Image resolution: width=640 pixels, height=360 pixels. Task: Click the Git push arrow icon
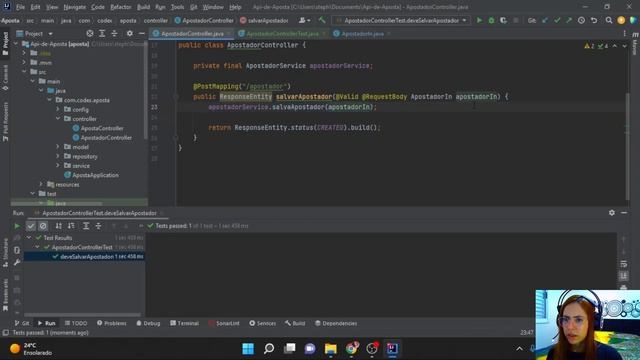pos(569,20)
